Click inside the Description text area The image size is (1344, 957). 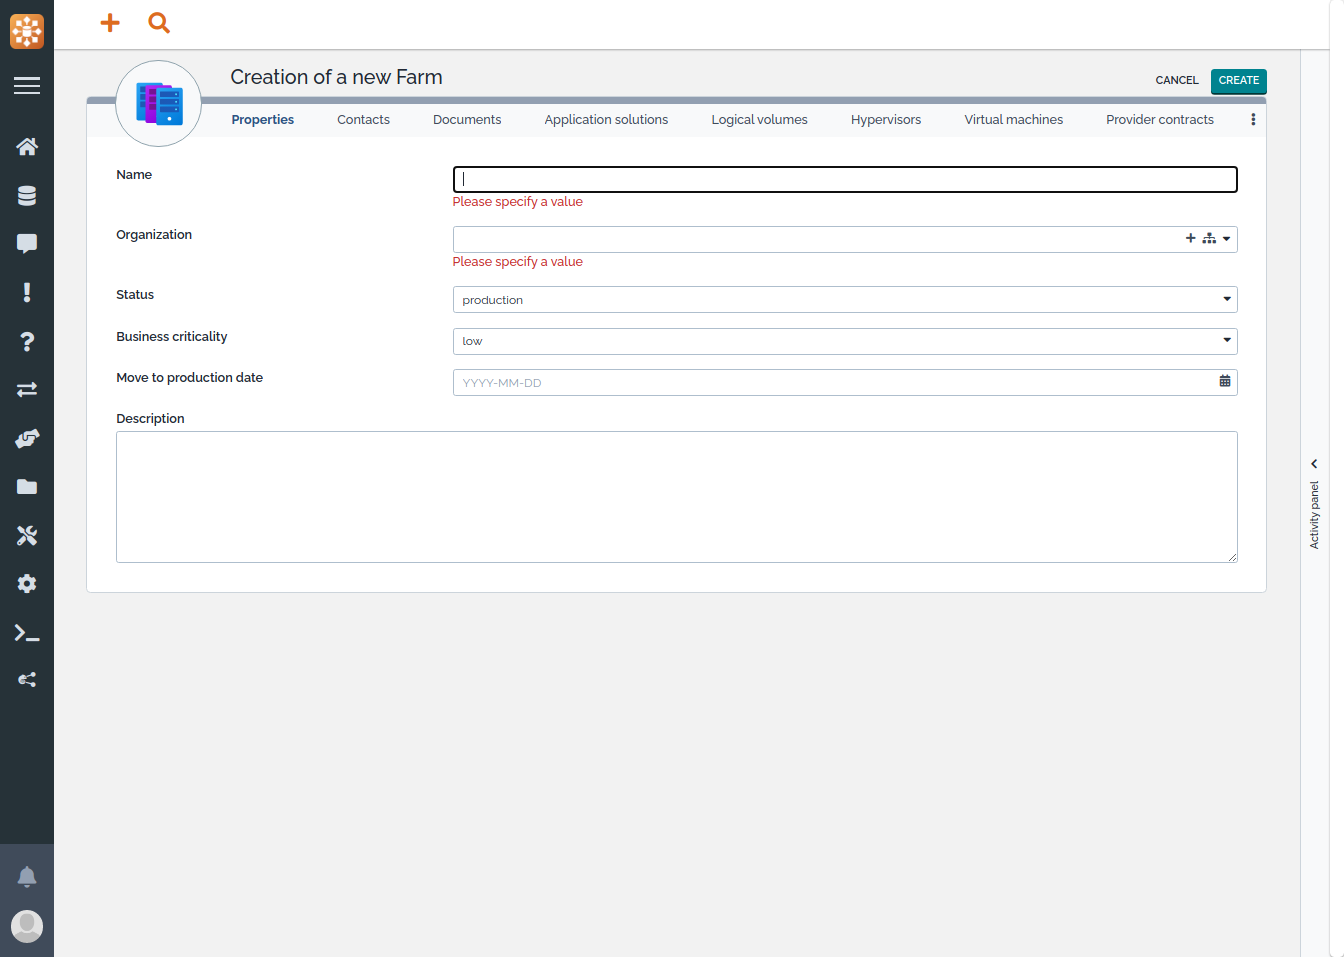[676, 497]
